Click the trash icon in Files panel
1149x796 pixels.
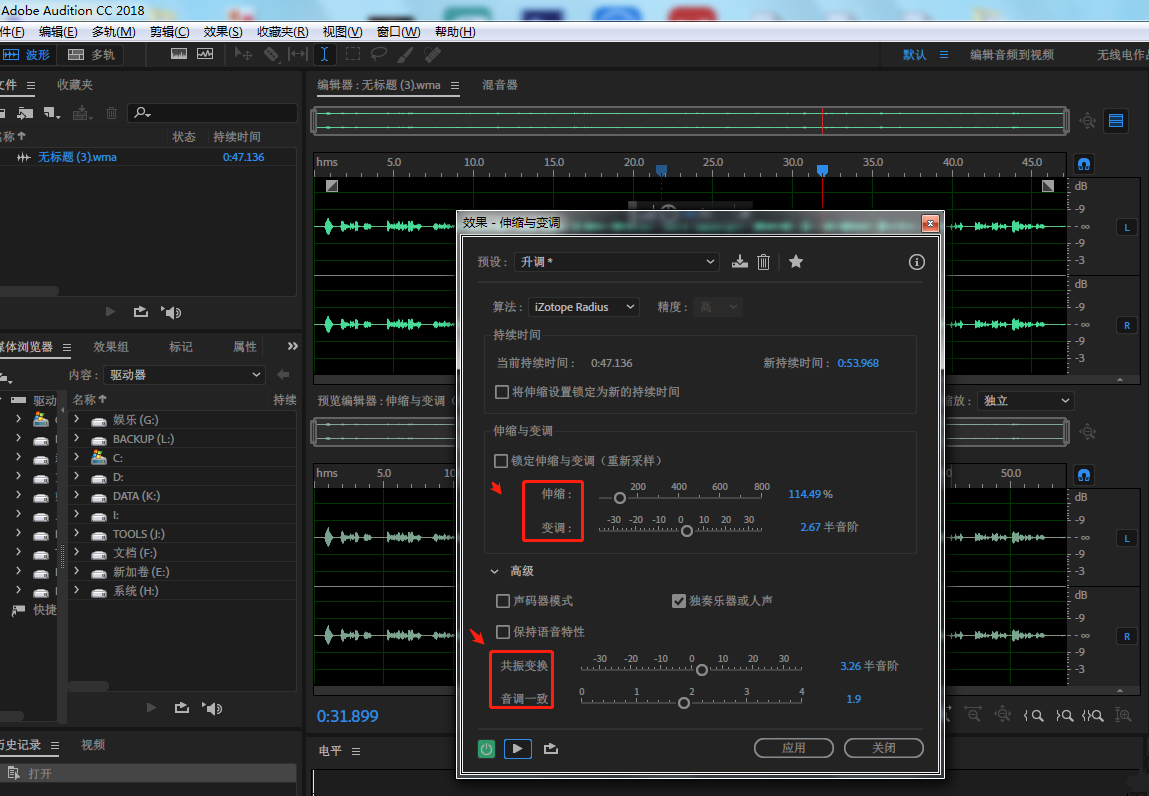point(111,113)
